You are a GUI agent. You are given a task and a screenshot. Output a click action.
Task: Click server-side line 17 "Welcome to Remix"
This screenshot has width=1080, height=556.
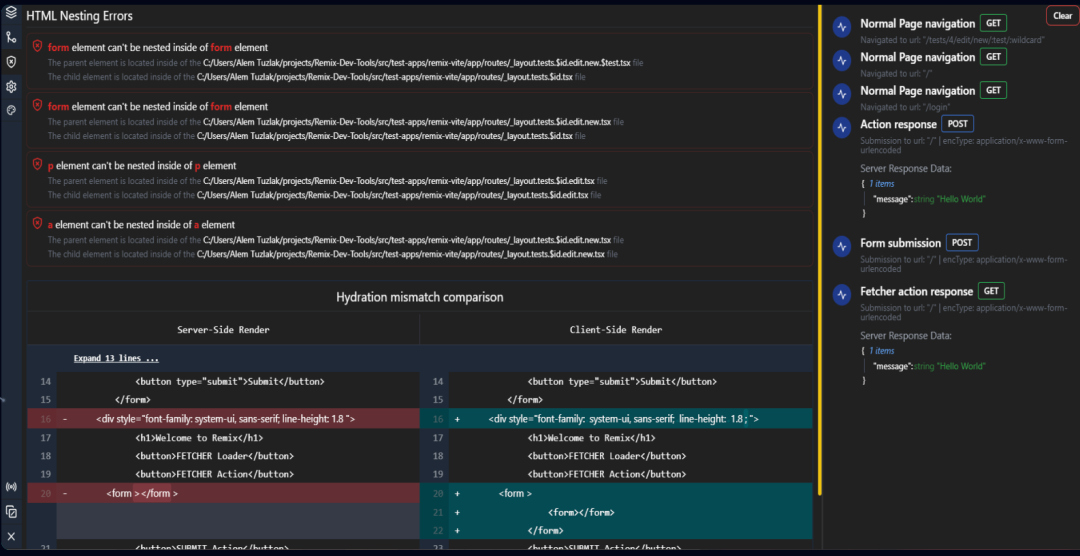(x=199, y=437)
